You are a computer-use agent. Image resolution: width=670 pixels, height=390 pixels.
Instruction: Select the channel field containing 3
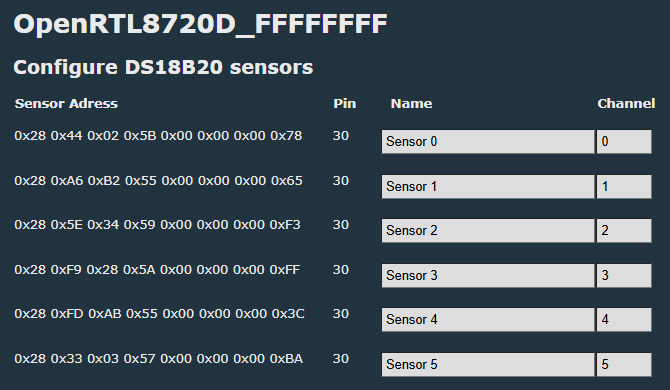point(624,276)
